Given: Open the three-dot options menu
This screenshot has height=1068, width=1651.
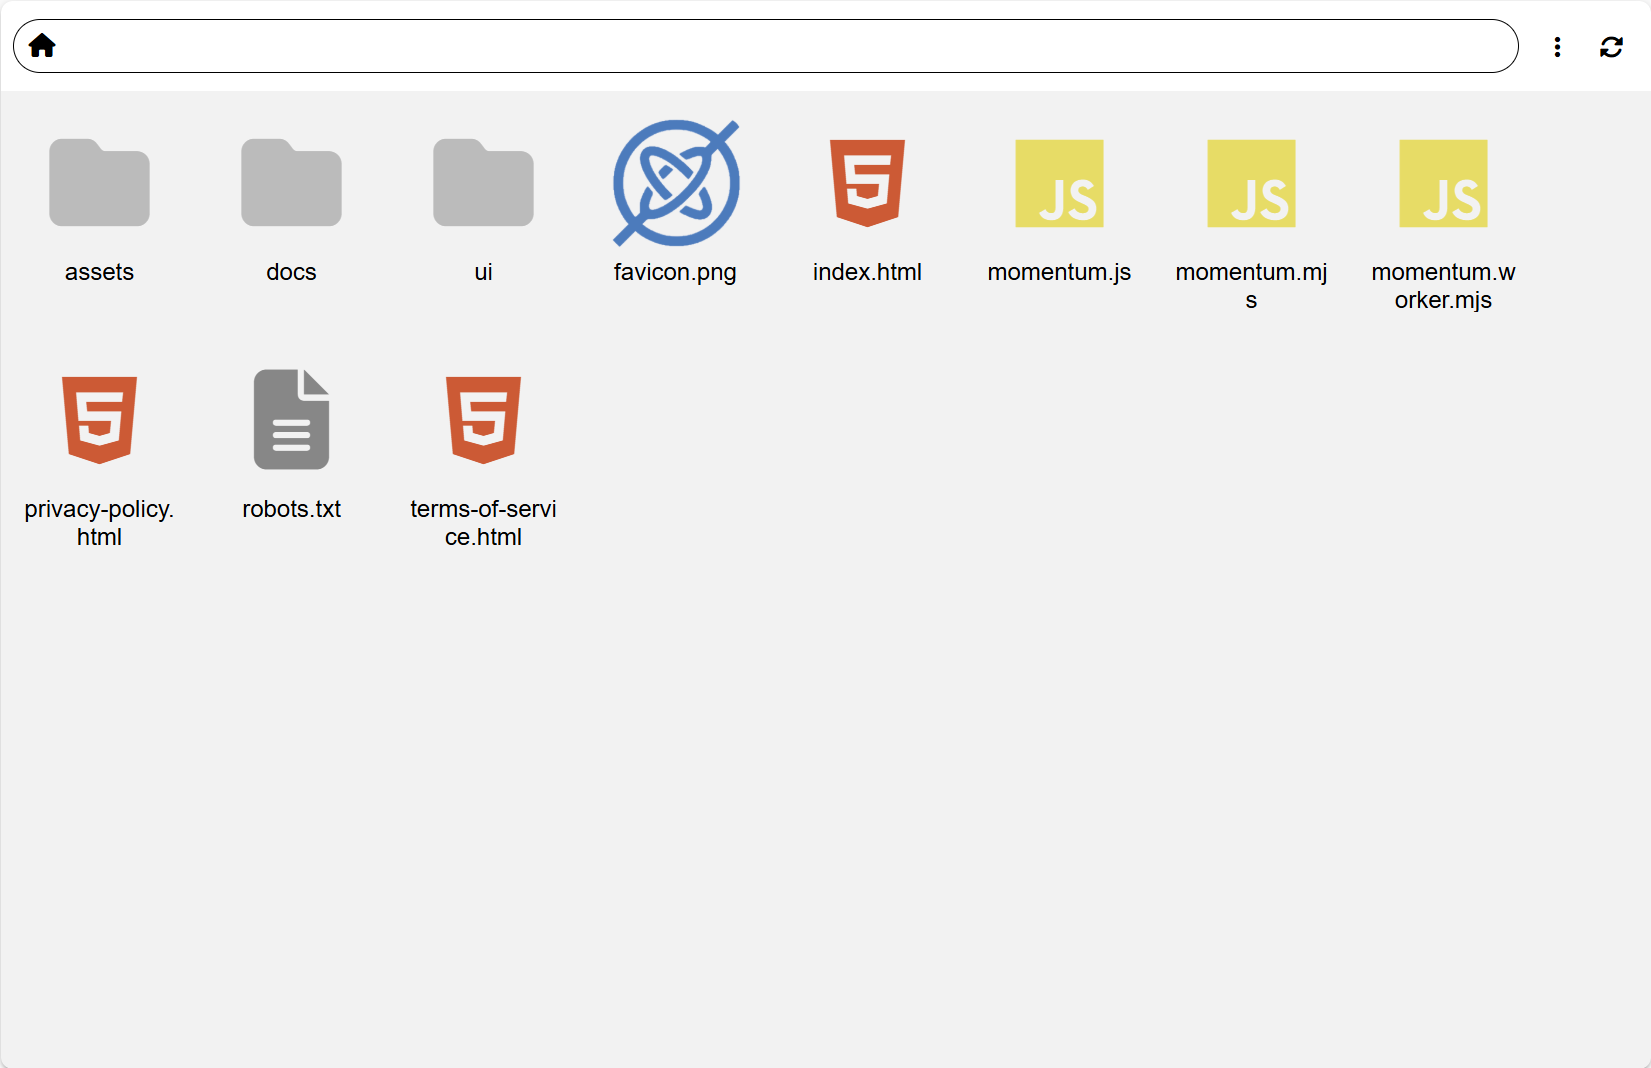Looking at the screenshot, I should pyautogui.click(x=1557, y=46).
